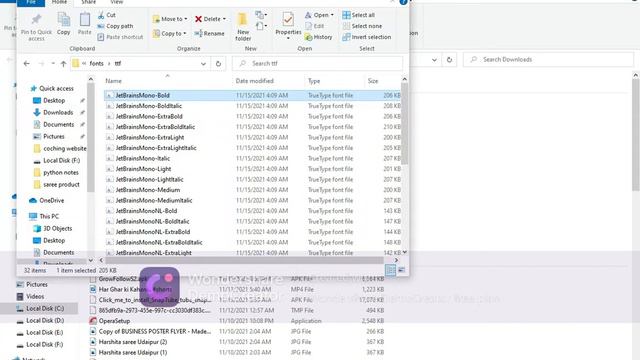Create a New folder
Screen dimensions: 640x360
[243, 27]
